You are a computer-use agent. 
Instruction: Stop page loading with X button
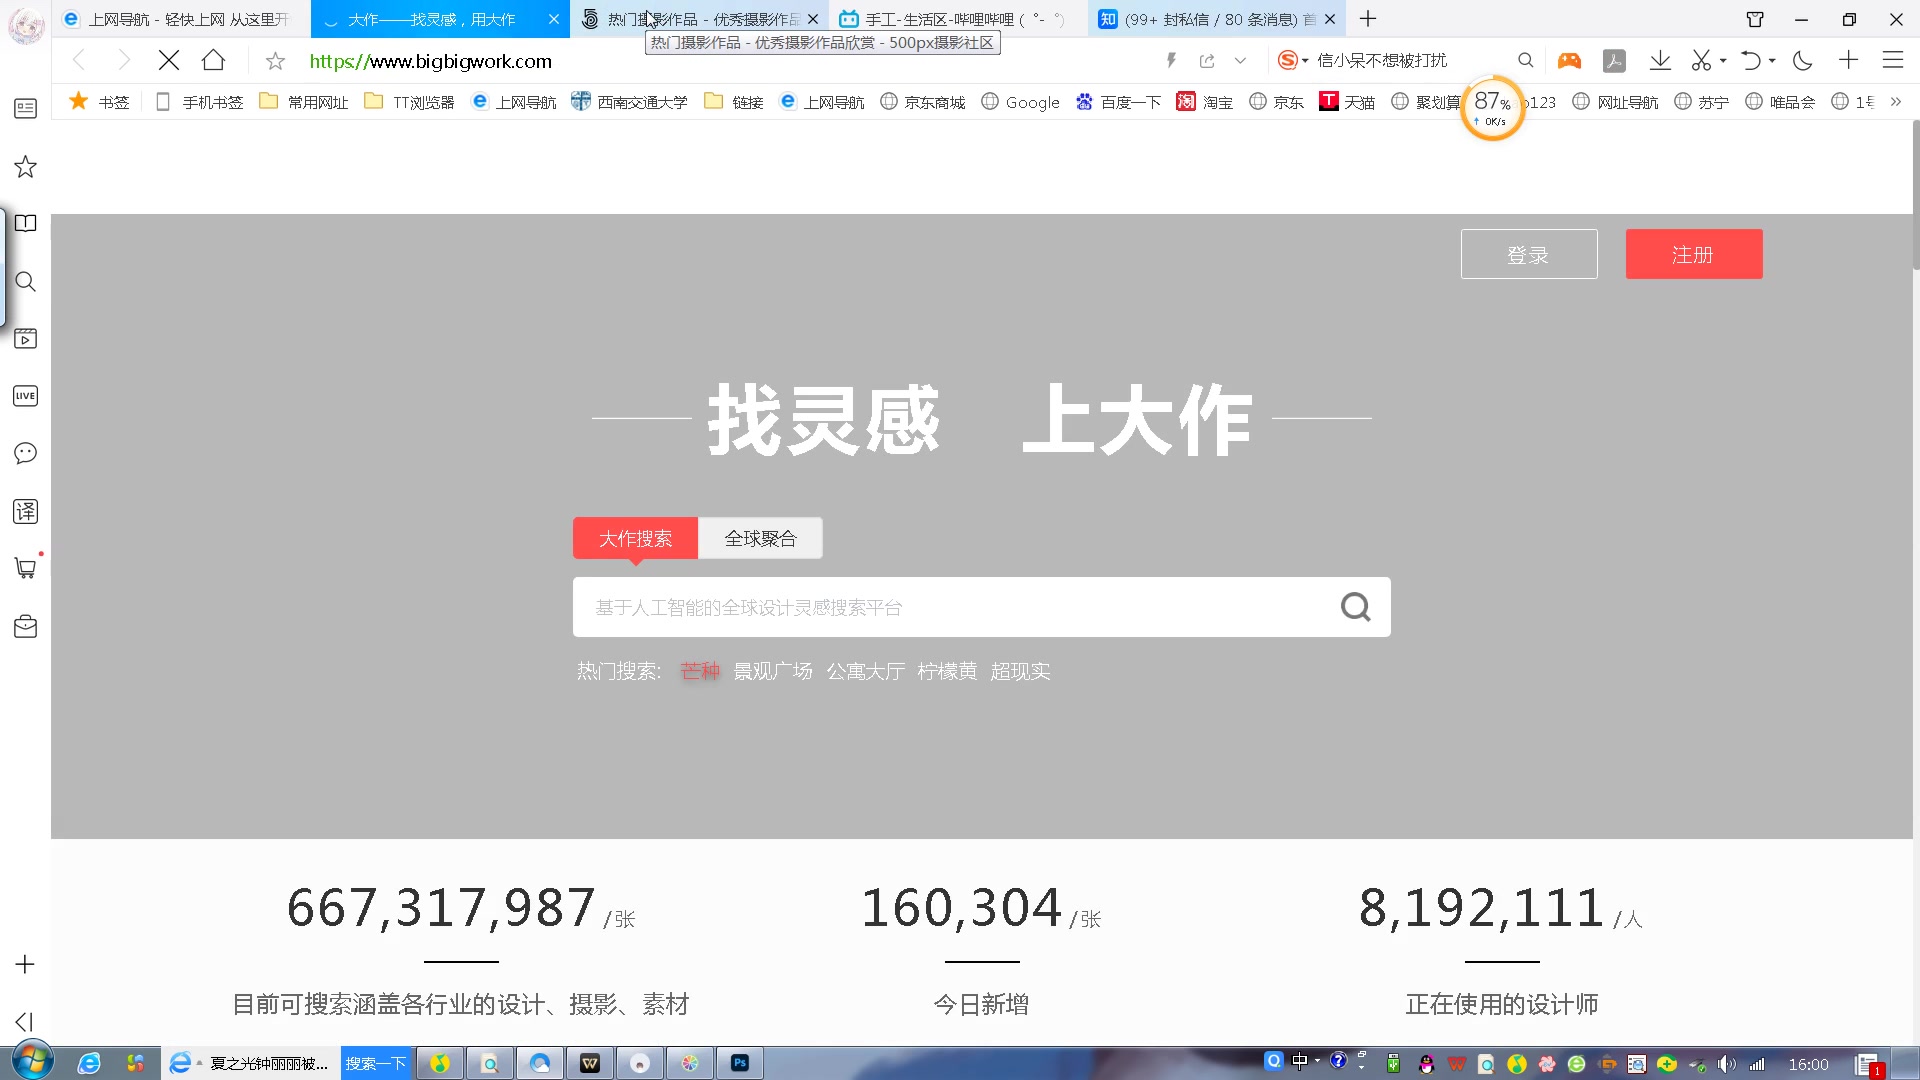pyautogui.click(x=169, y=60)
